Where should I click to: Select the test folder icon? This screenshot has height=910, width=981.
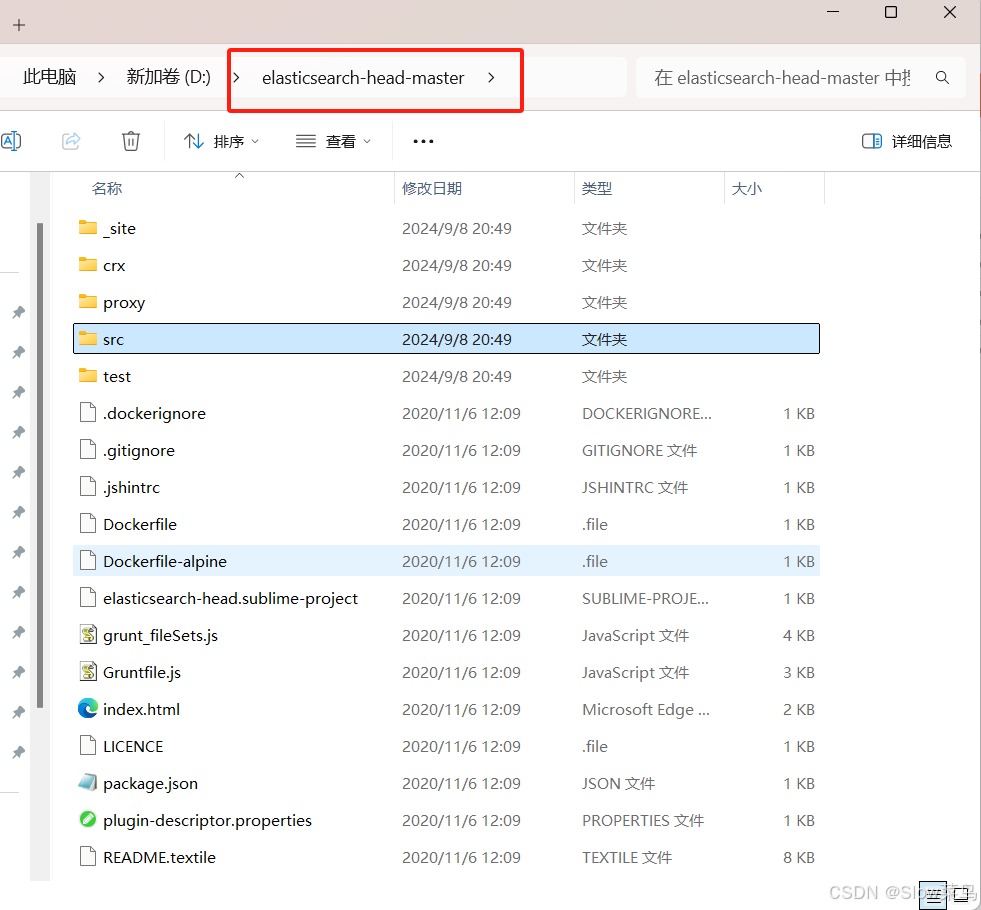88,375
